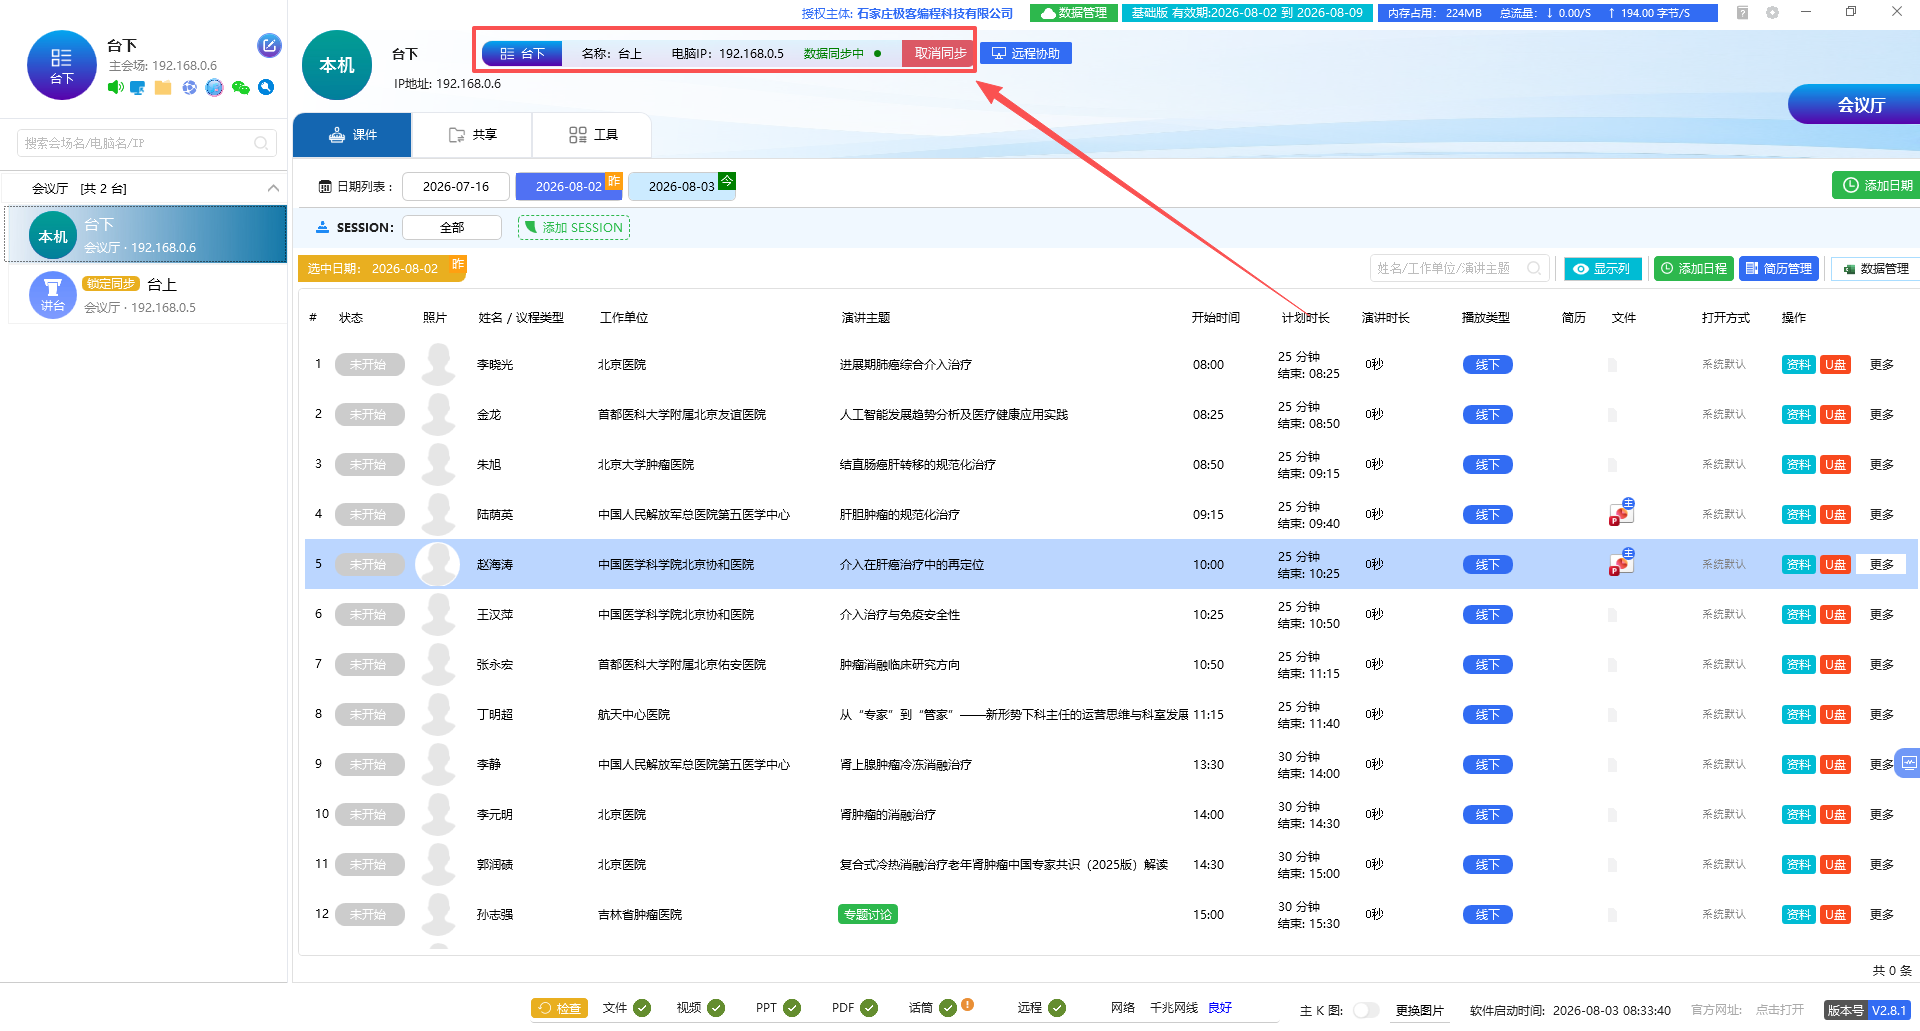Focus the 姓名/工作单位/演讲主题 search field
Screen dimensions: 1920x1031
(x=1459, y=268)
